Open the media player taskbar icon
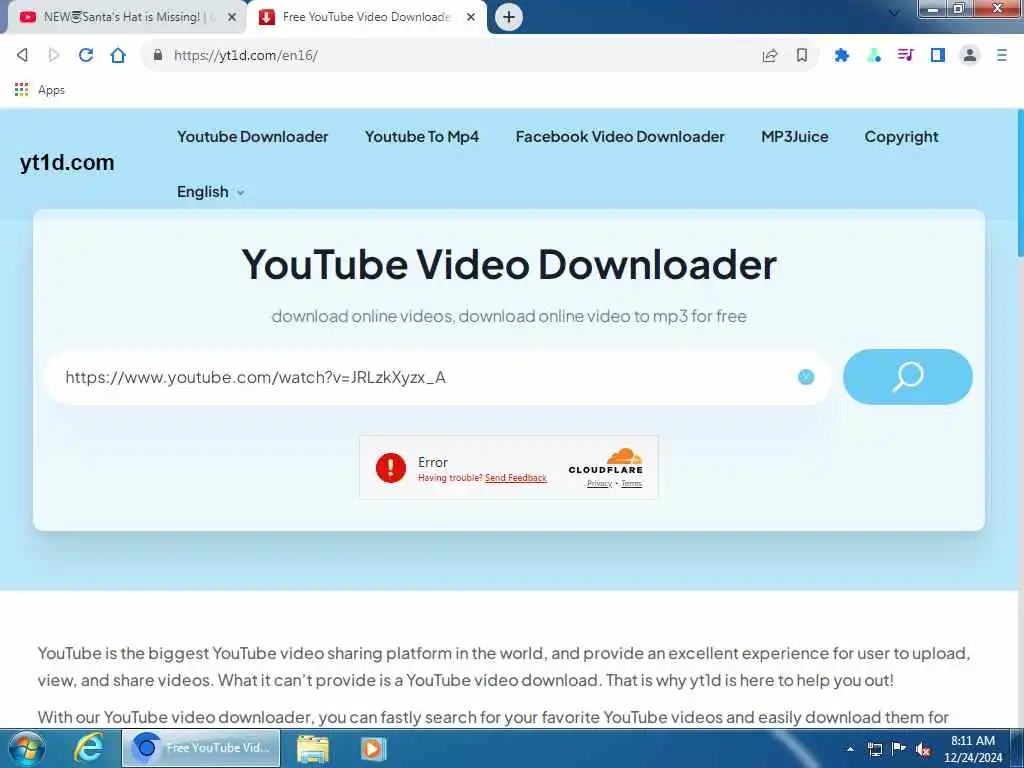Image resolution: width=1024 pixels, height=768 pixels. (373, 748)
